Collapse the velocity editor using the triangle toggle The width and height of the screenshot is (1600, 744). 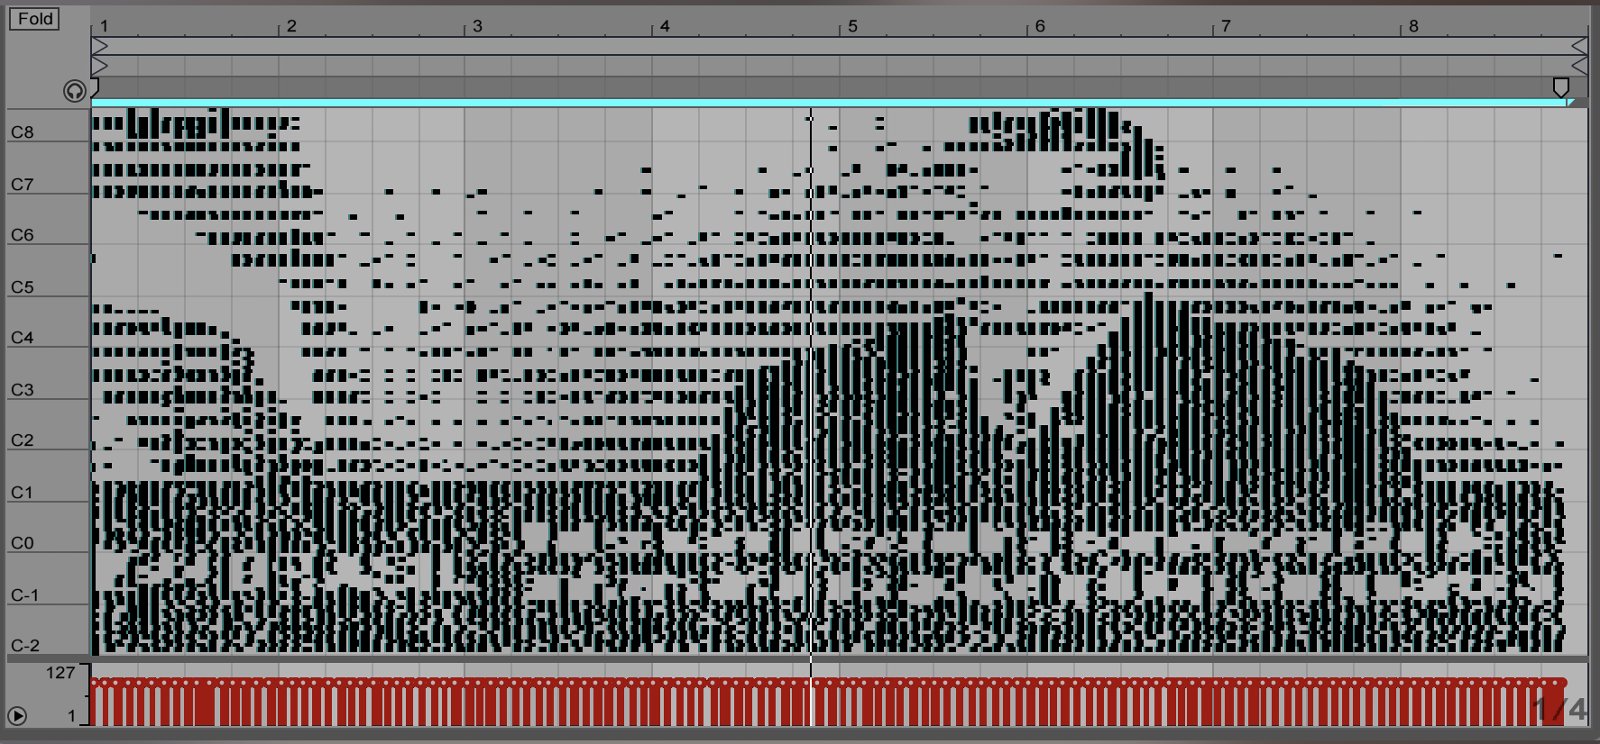click(18, 716)
